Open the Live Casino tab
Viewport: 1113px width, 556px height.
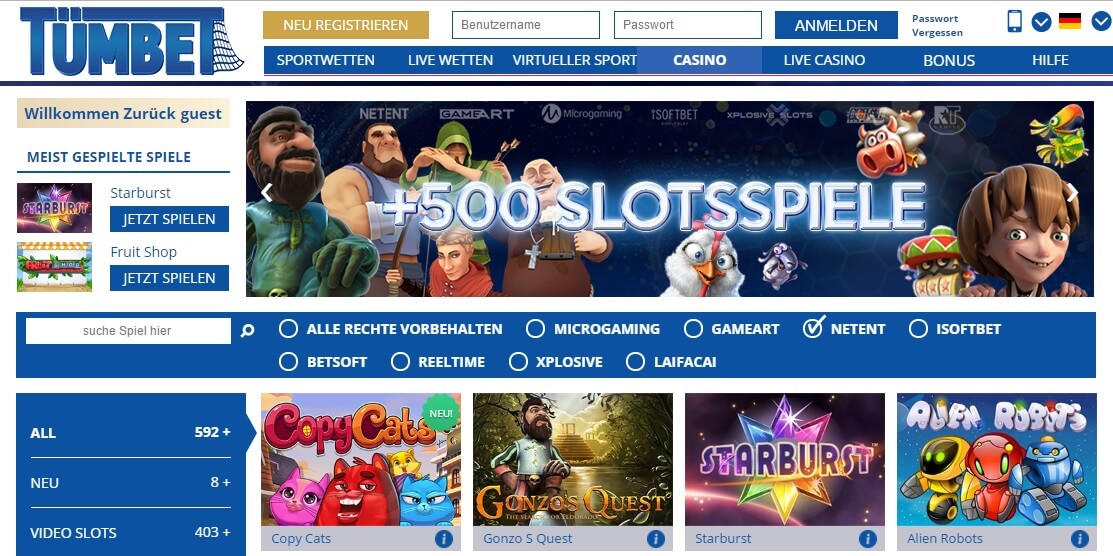click(x=824, y=60)
